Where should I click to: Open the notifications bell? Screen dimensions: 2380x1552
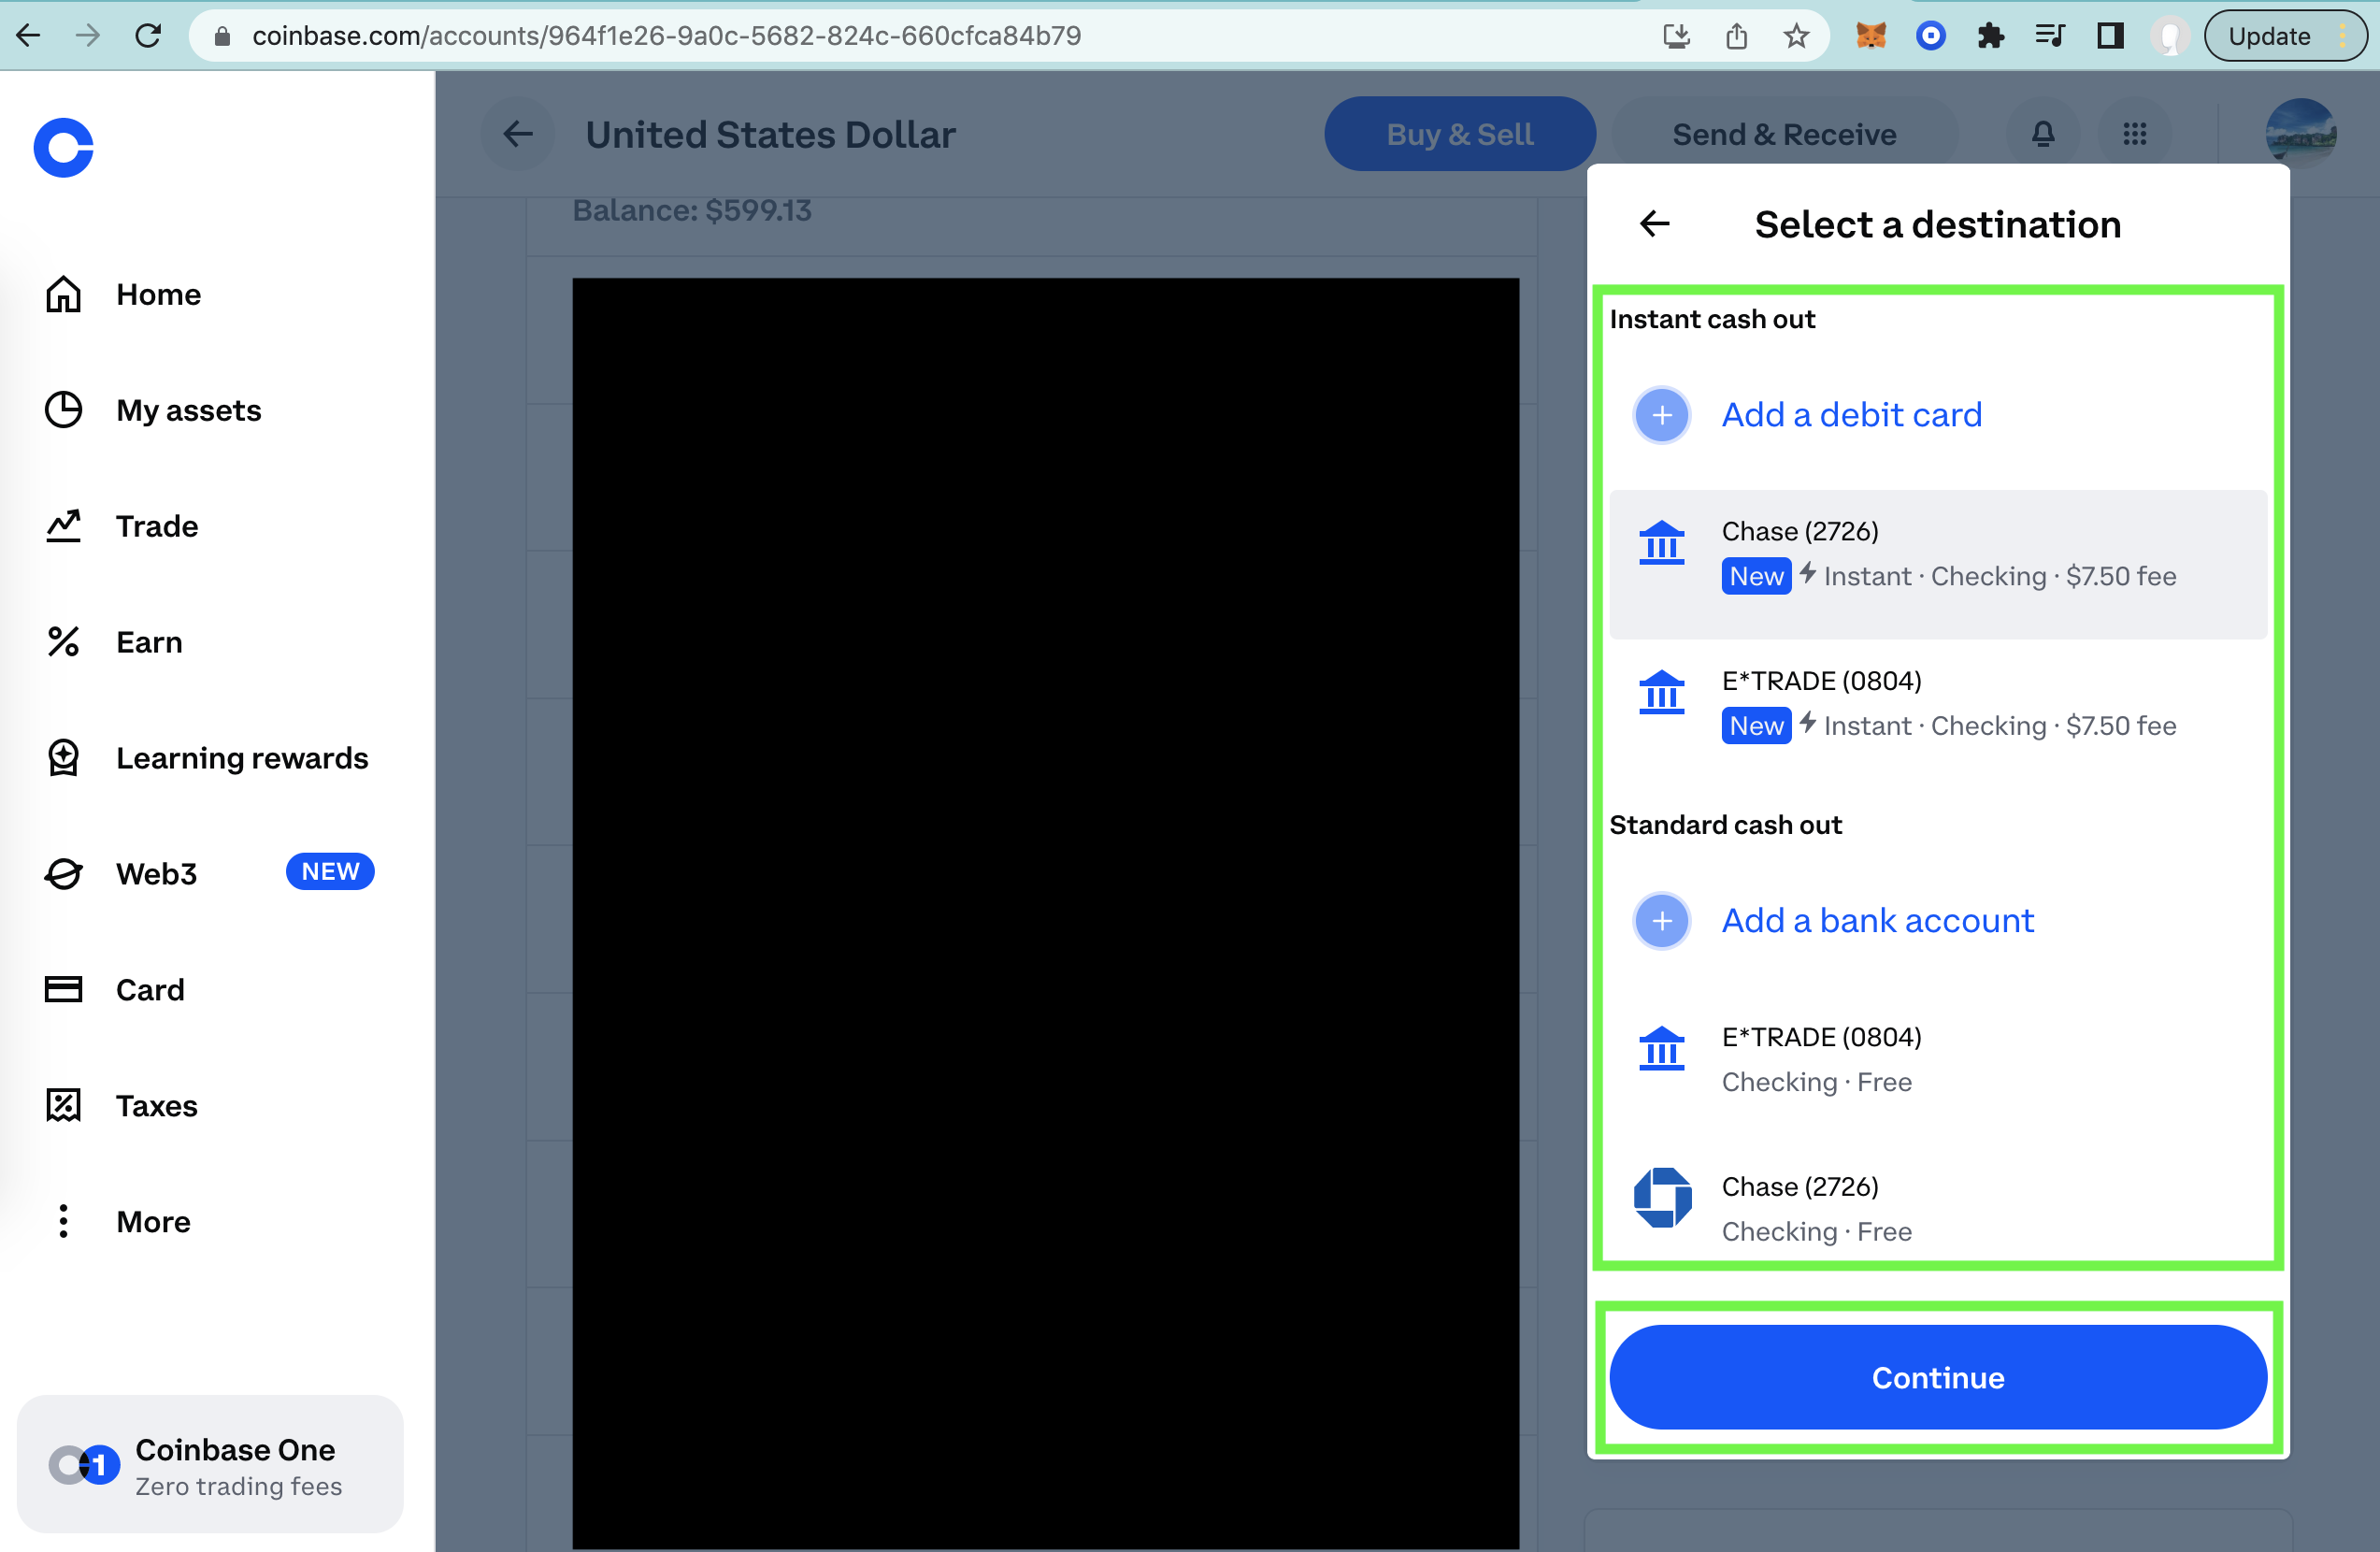2043,134
